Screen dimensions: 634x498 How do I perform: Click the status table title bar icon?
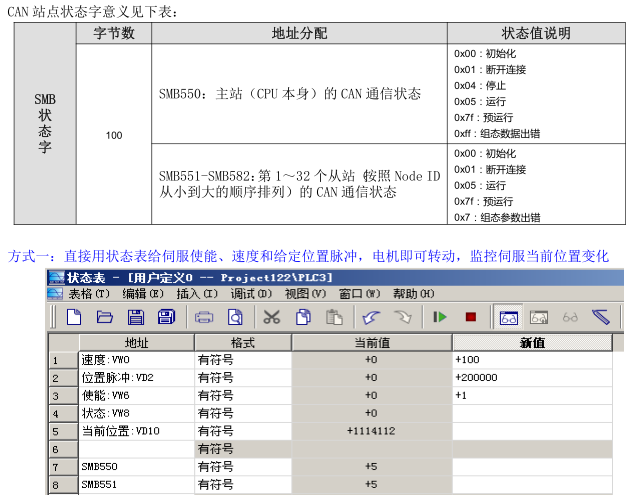pyautogui.click(x=56, y=278)
